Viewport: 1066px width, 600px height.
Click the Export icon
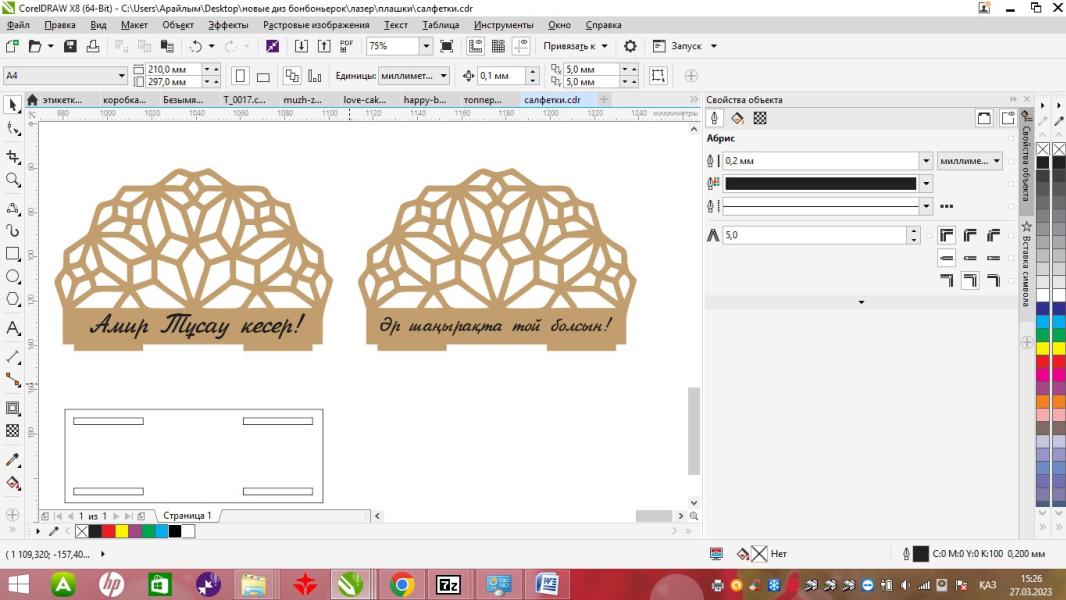click(324, 46)
